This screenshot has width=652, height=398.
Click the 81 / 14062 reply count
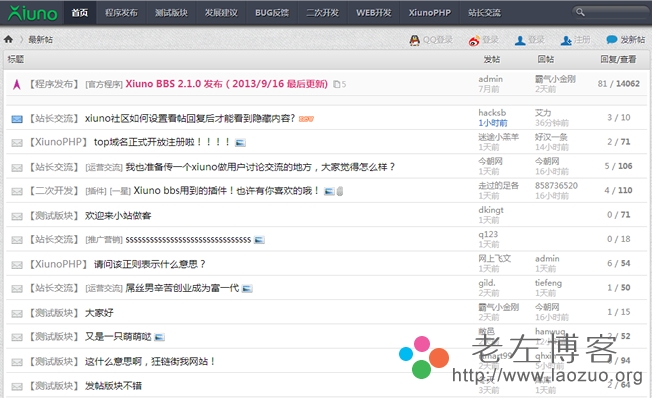tap(618, 84)
